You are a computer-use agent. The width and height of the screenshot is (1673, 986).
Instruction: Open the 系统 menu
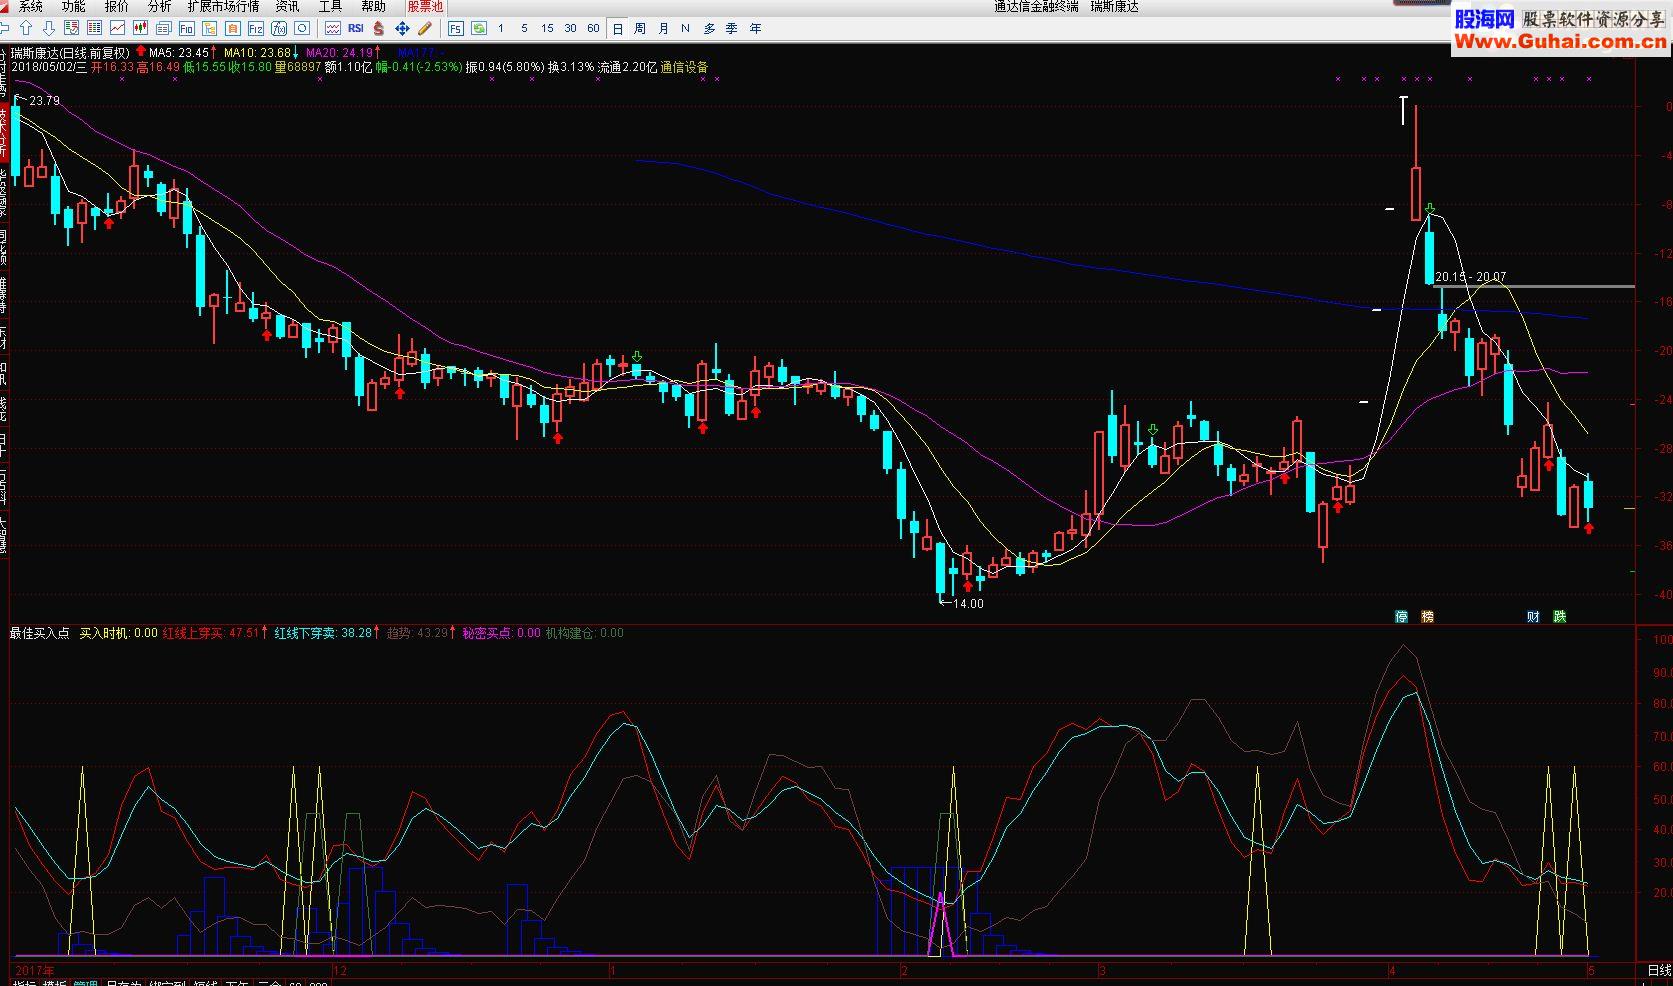pyautogui.click(x=31, y=7)
